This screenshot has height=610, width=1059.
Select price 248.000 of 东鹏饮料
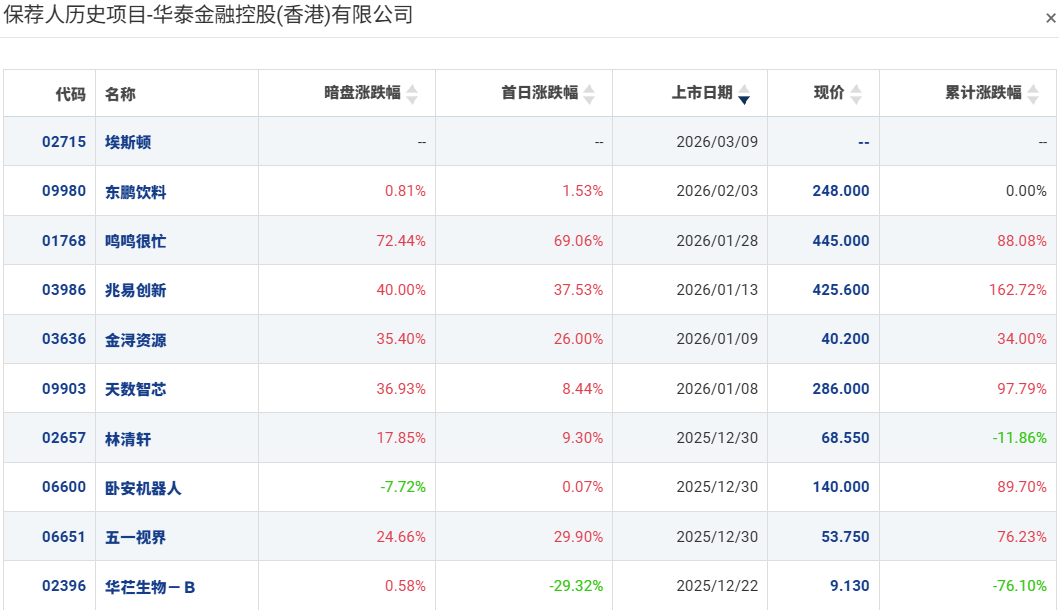pyautogui.click(x=841, y=191)
